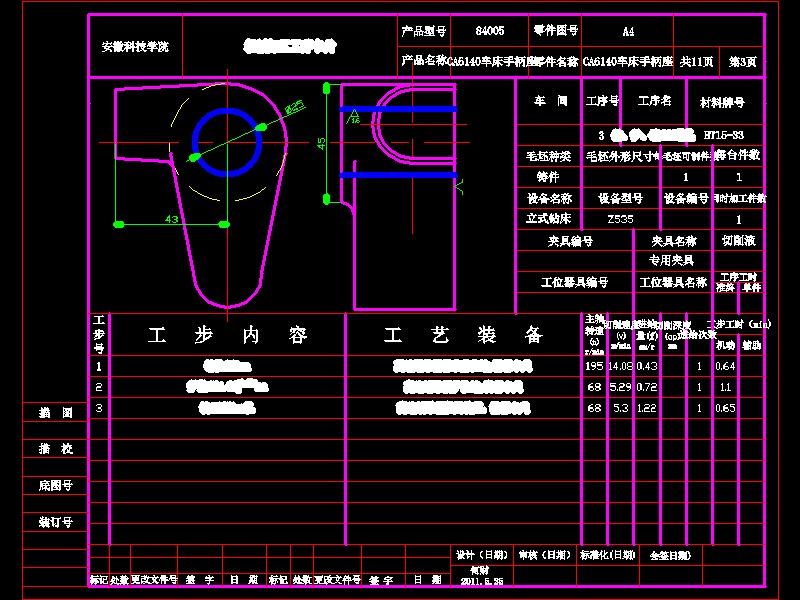Click the 设备名称 label
This screenshot has width=800, height=600.
pyautogui.click(x=549, y=198)
